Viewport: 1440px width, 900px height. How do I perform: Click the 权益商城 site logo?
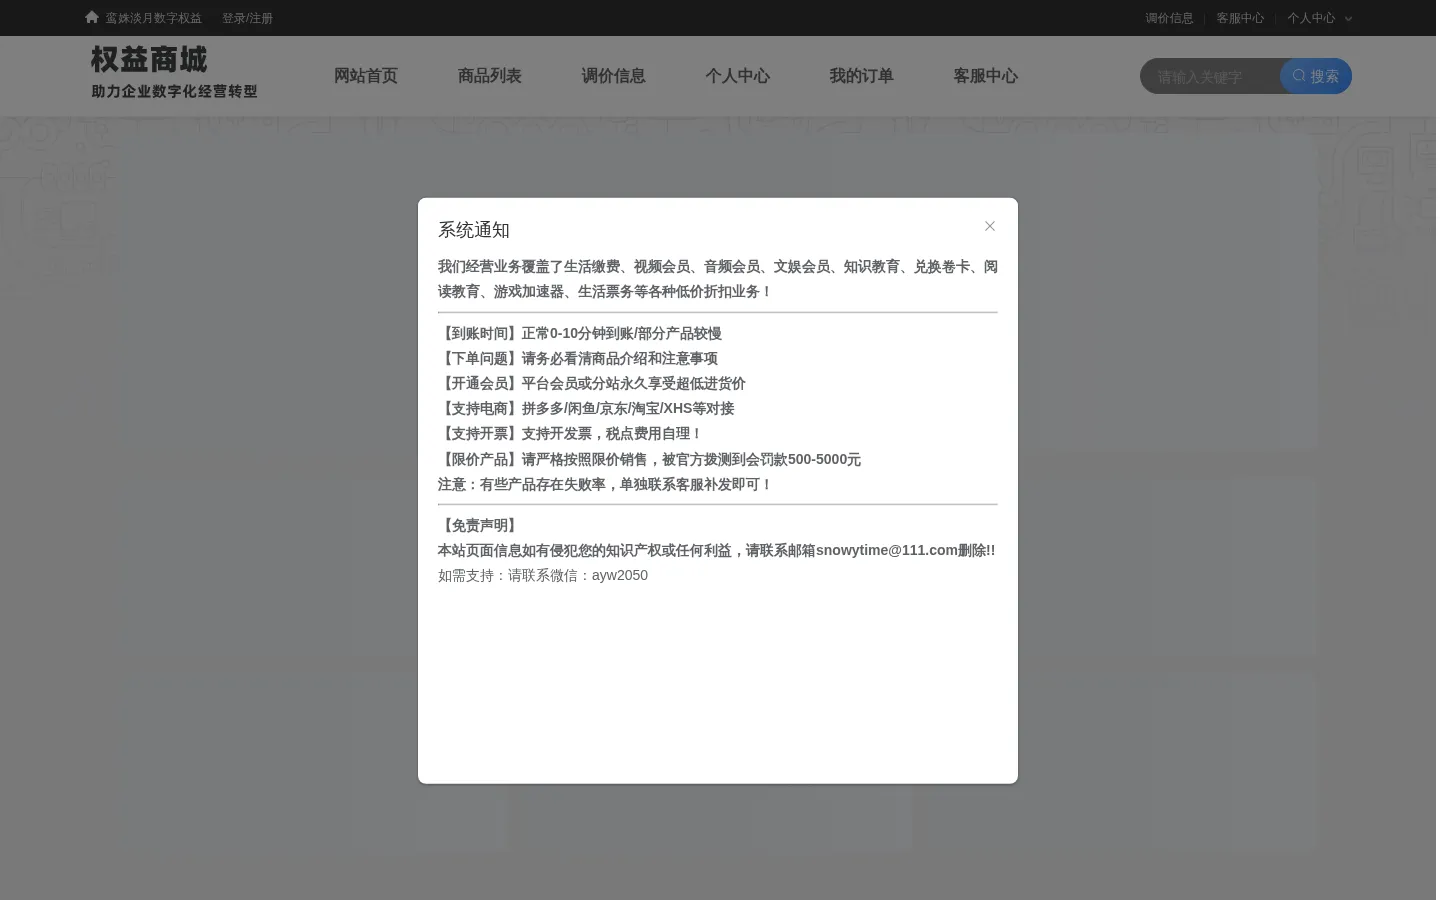click(x=174, y=72)
